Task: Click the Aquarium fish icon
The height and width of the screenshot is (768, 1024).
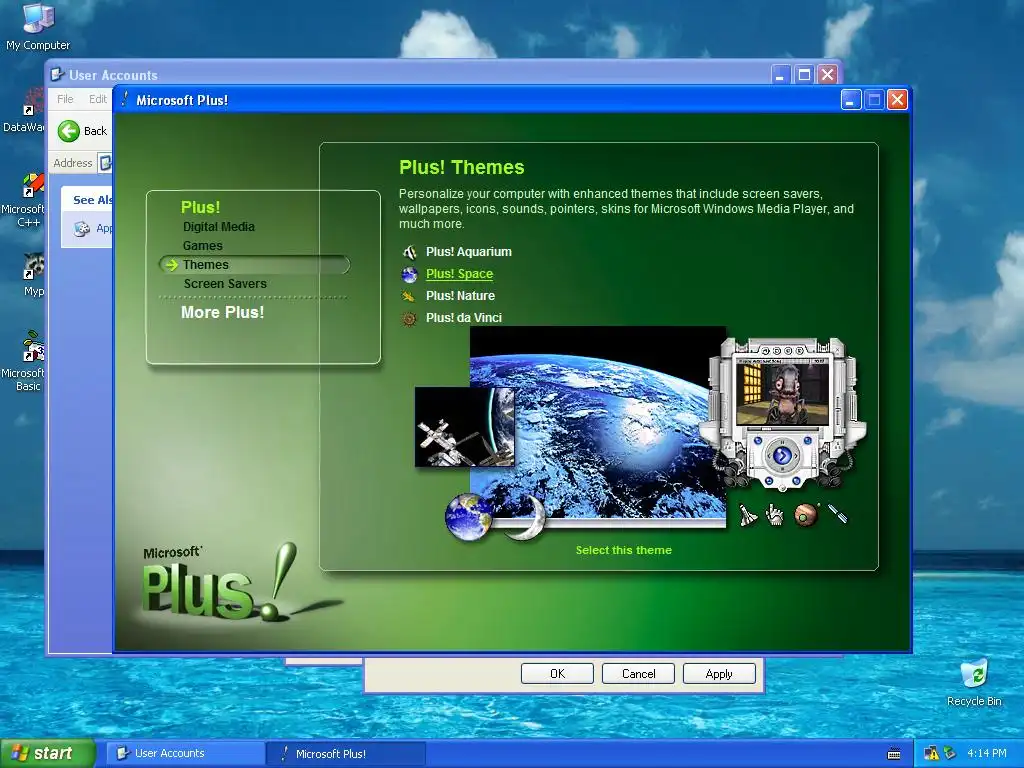Action: 409,252
